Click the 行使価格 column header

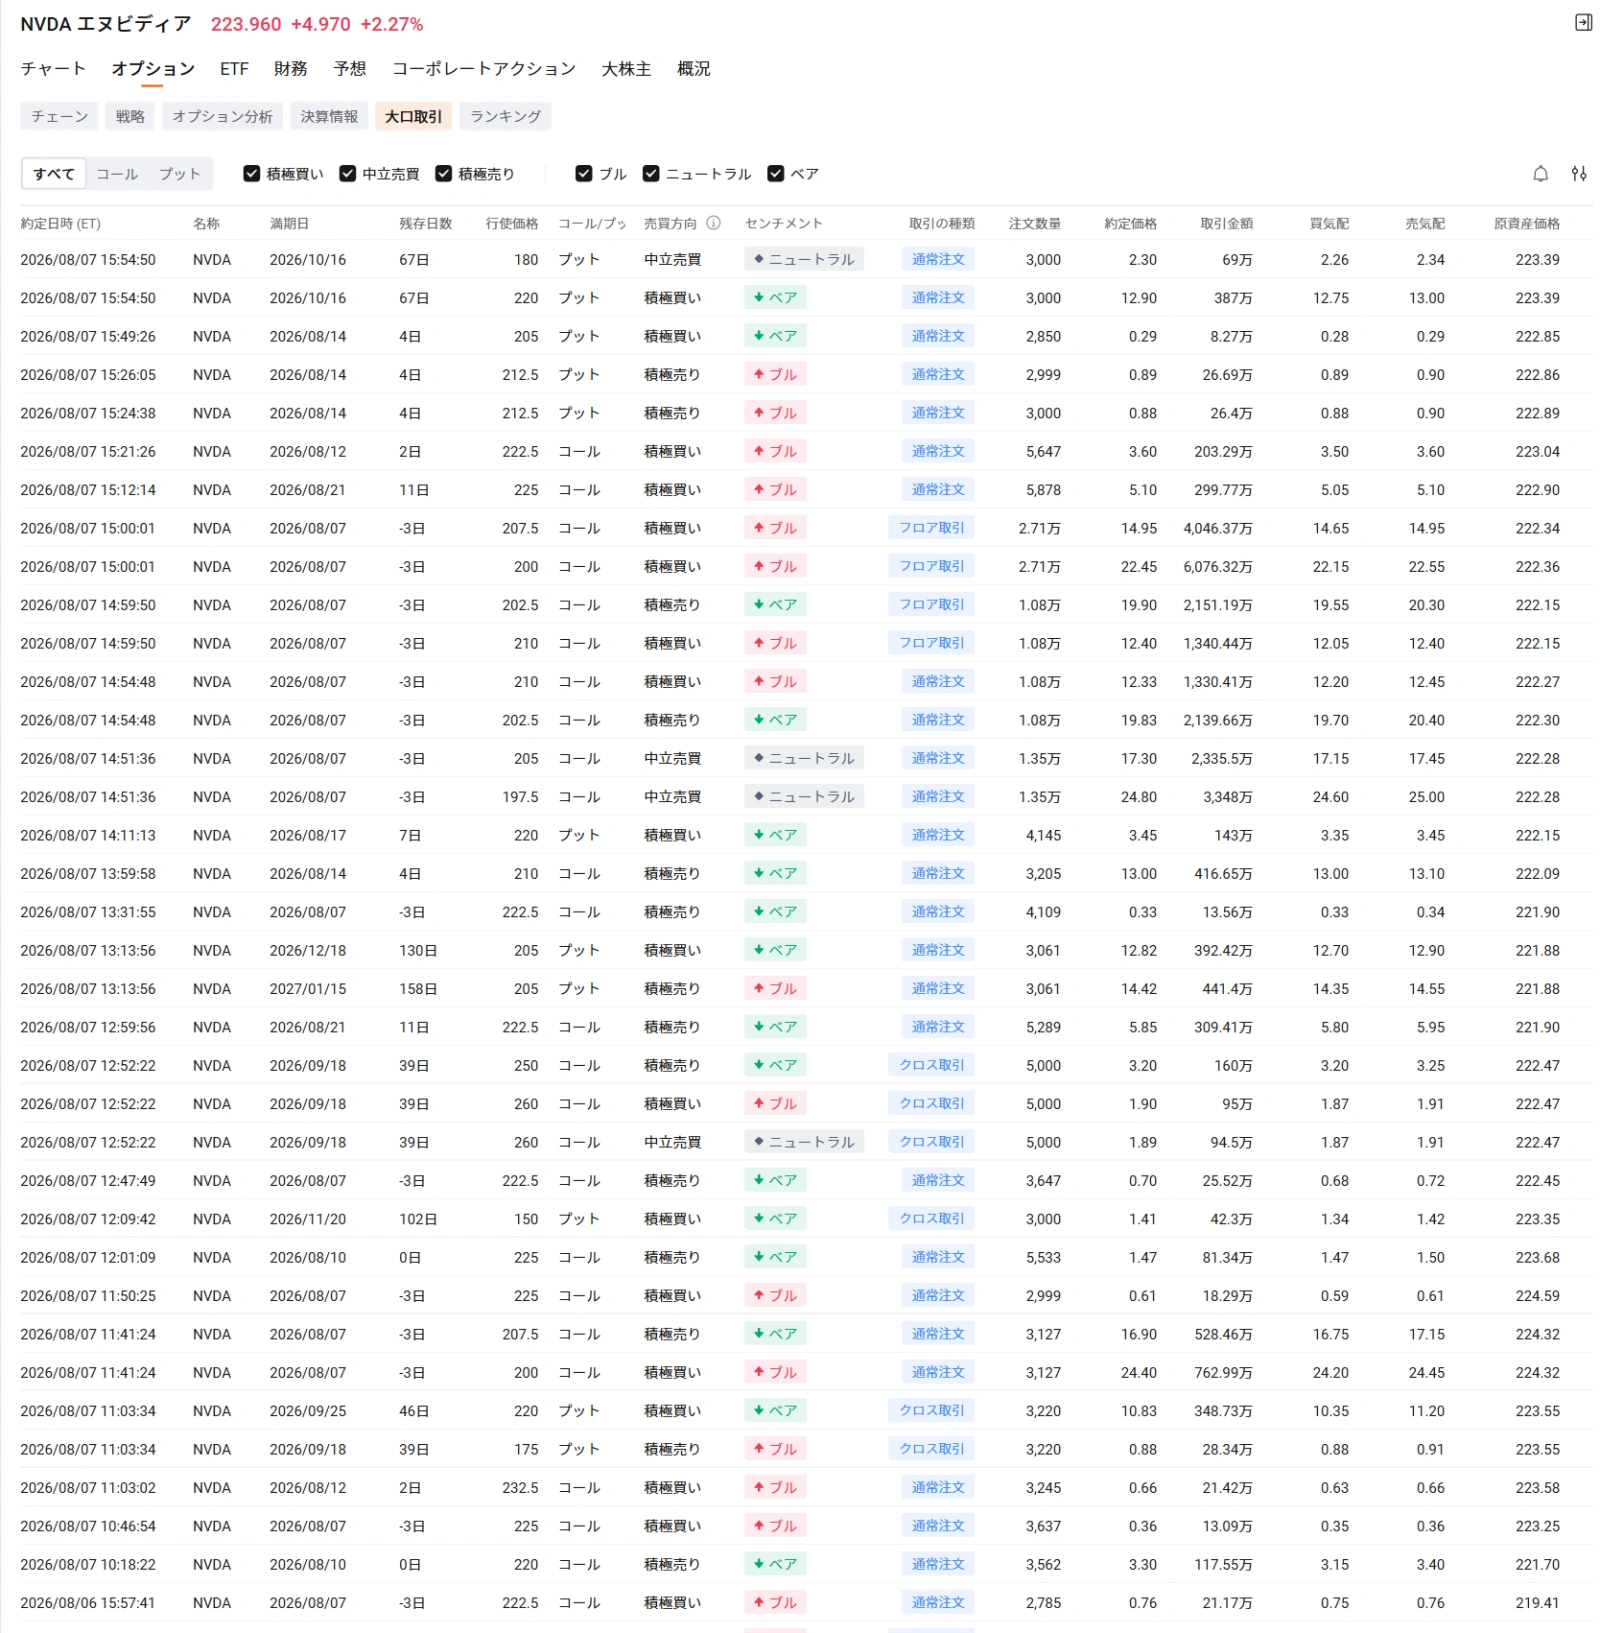tap(512, 223)
